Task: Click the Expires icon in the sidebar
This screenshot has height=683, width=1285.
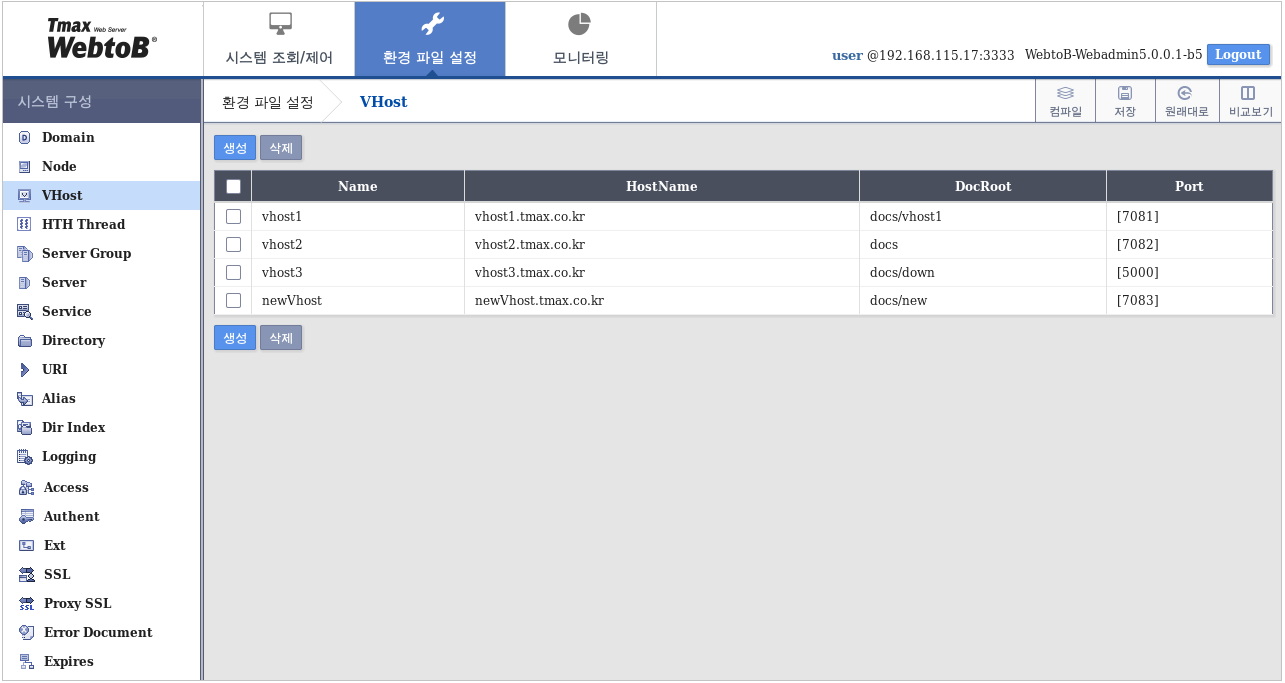Action: 27,662
